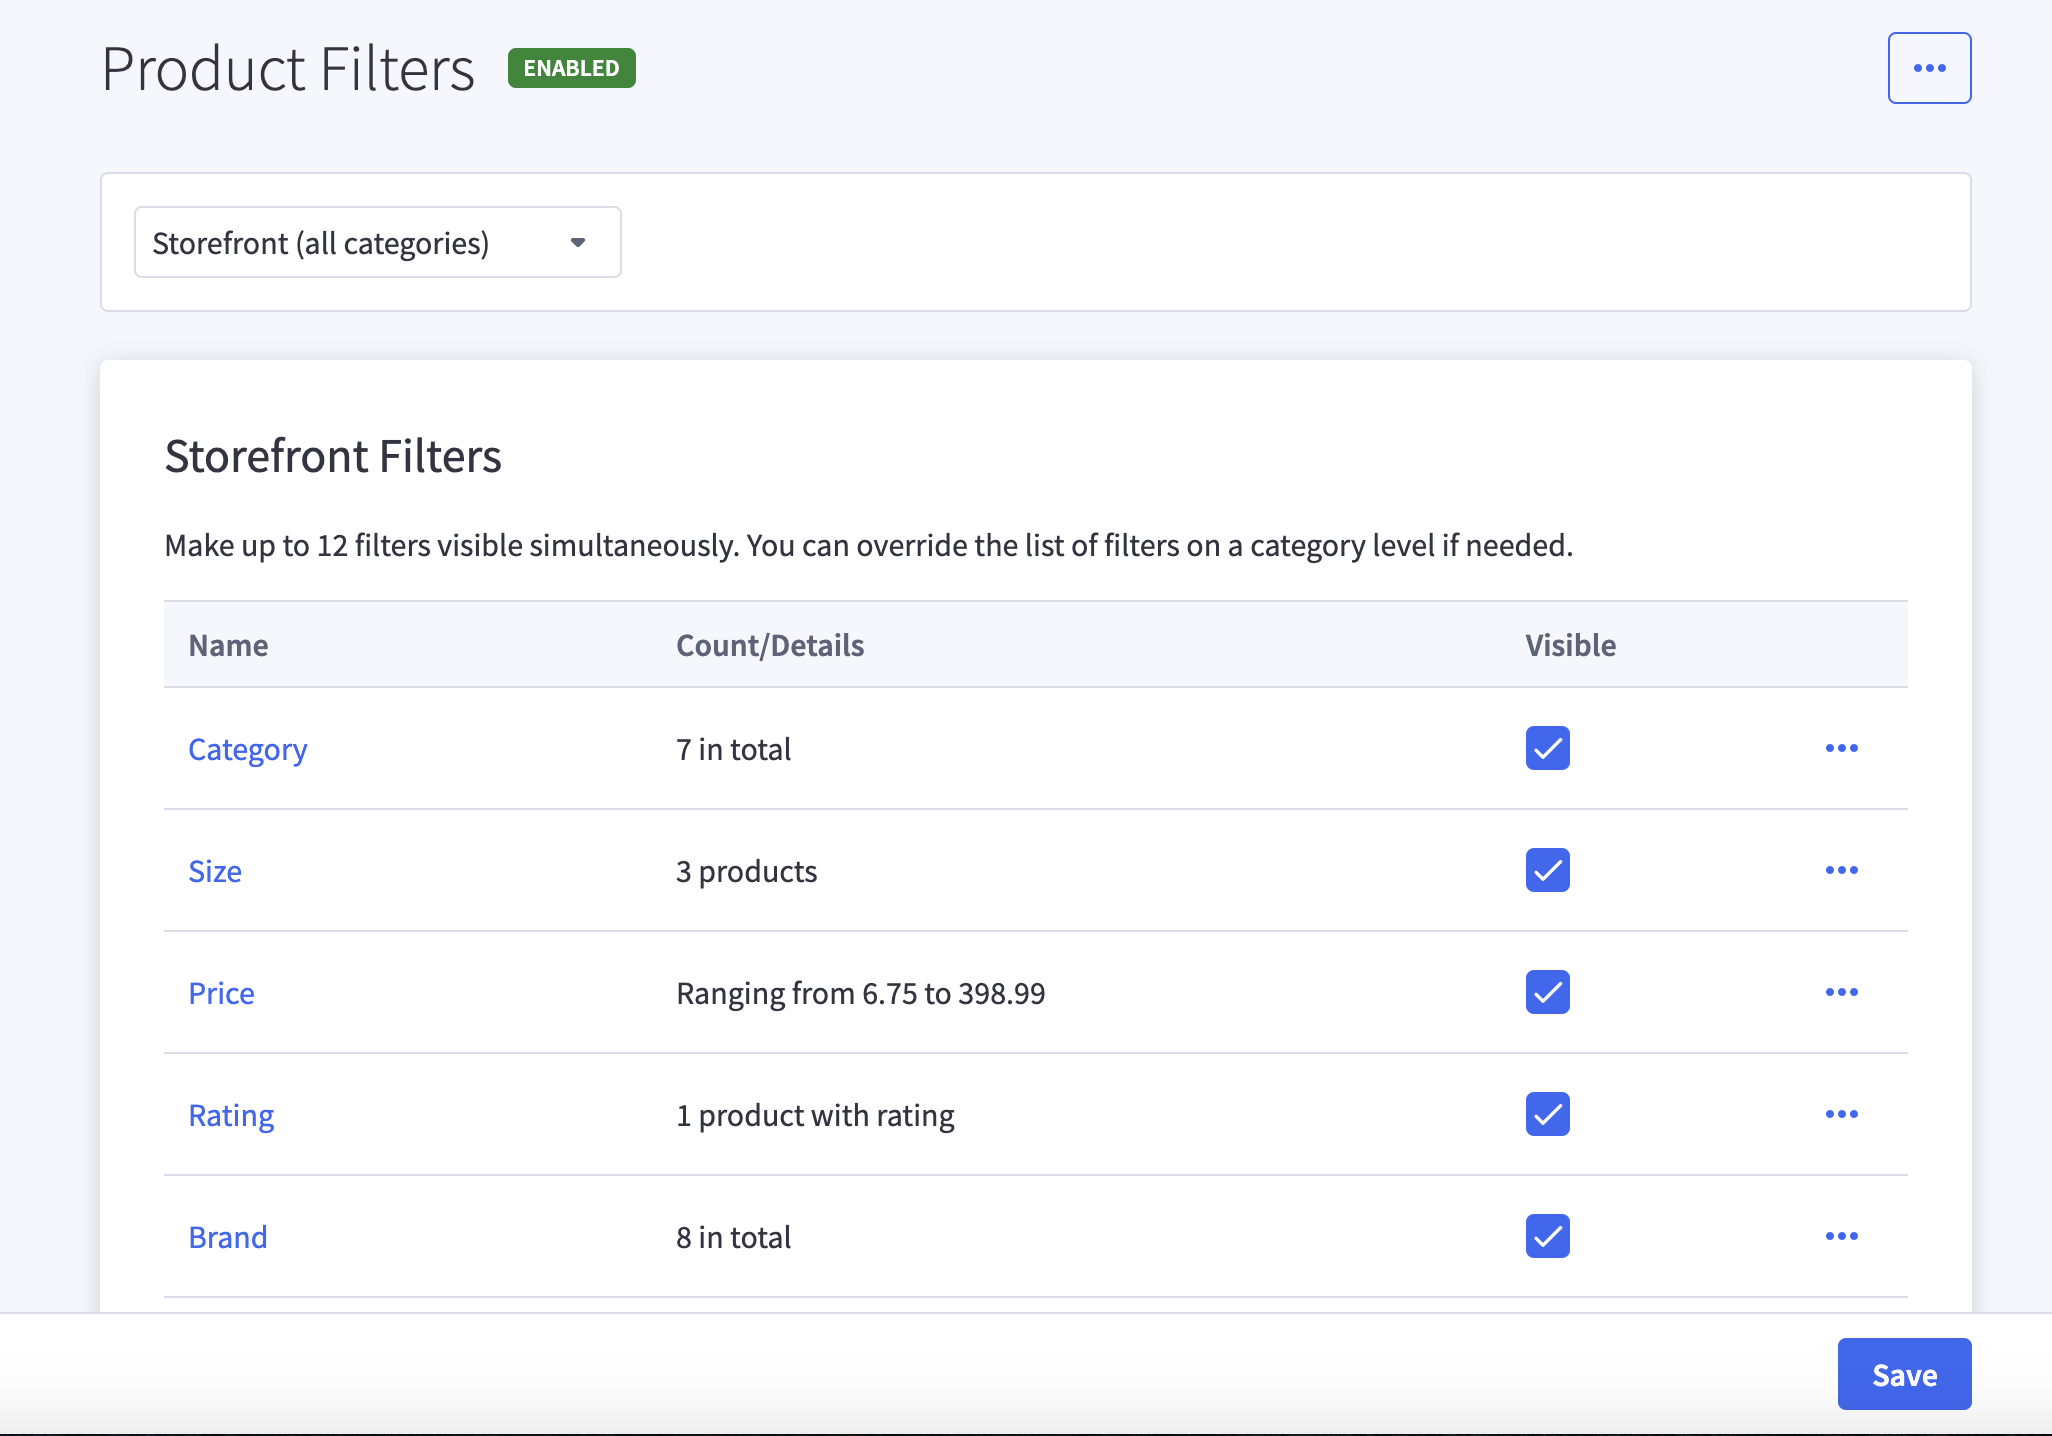Open the Price filter details
Screen dimensions: 2052x1436
coord(221,992)
